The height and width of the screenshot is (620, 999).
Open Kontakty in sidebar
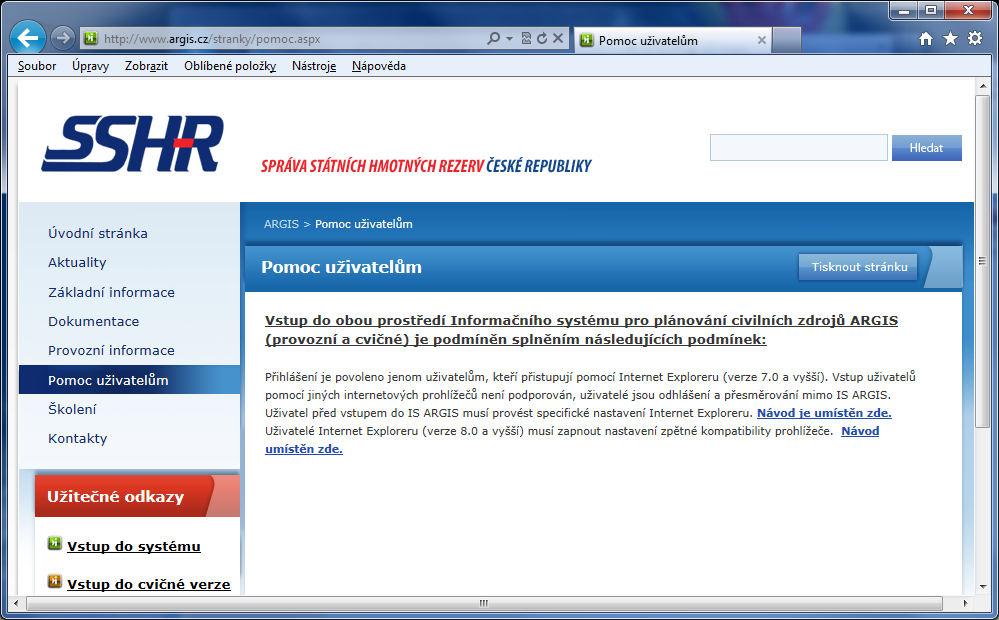(x=78, y=438)
